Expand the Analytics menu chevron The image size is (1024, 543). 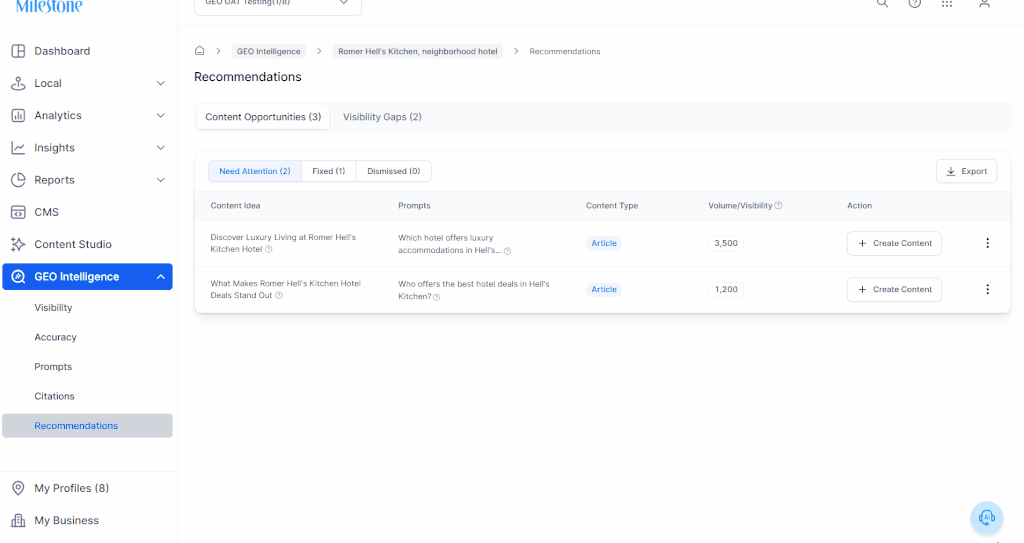point(161,116)
